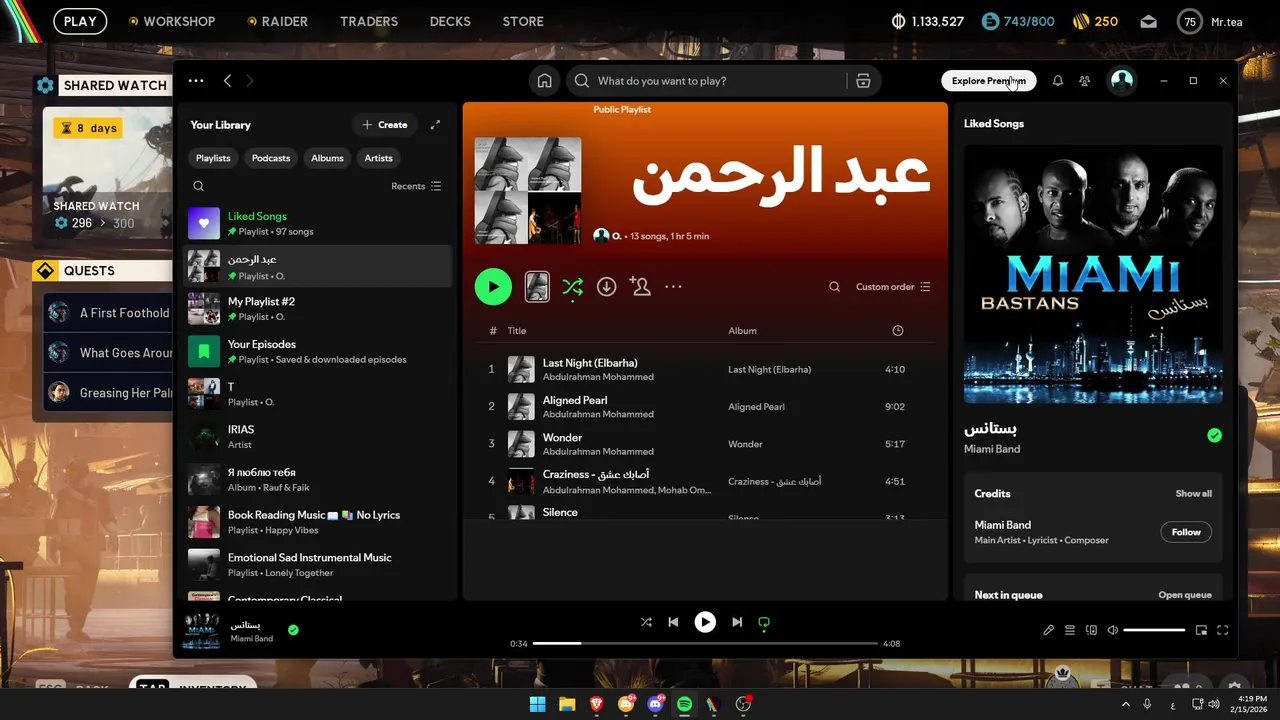Open the DECKS tab in the game
This screenshot has height=720, width=1280.
click(x=450, y=21)
